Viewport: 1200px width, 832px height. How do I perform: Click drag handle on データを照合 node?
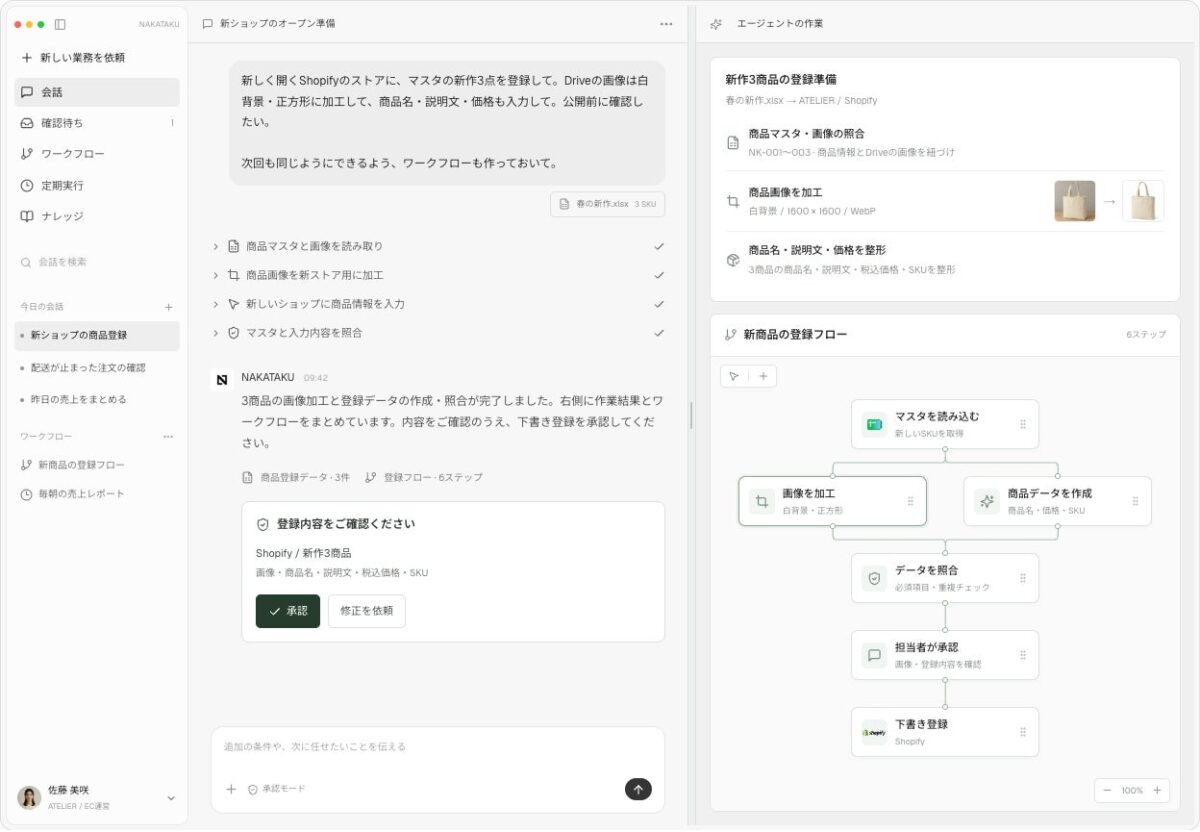[1022, 578]
